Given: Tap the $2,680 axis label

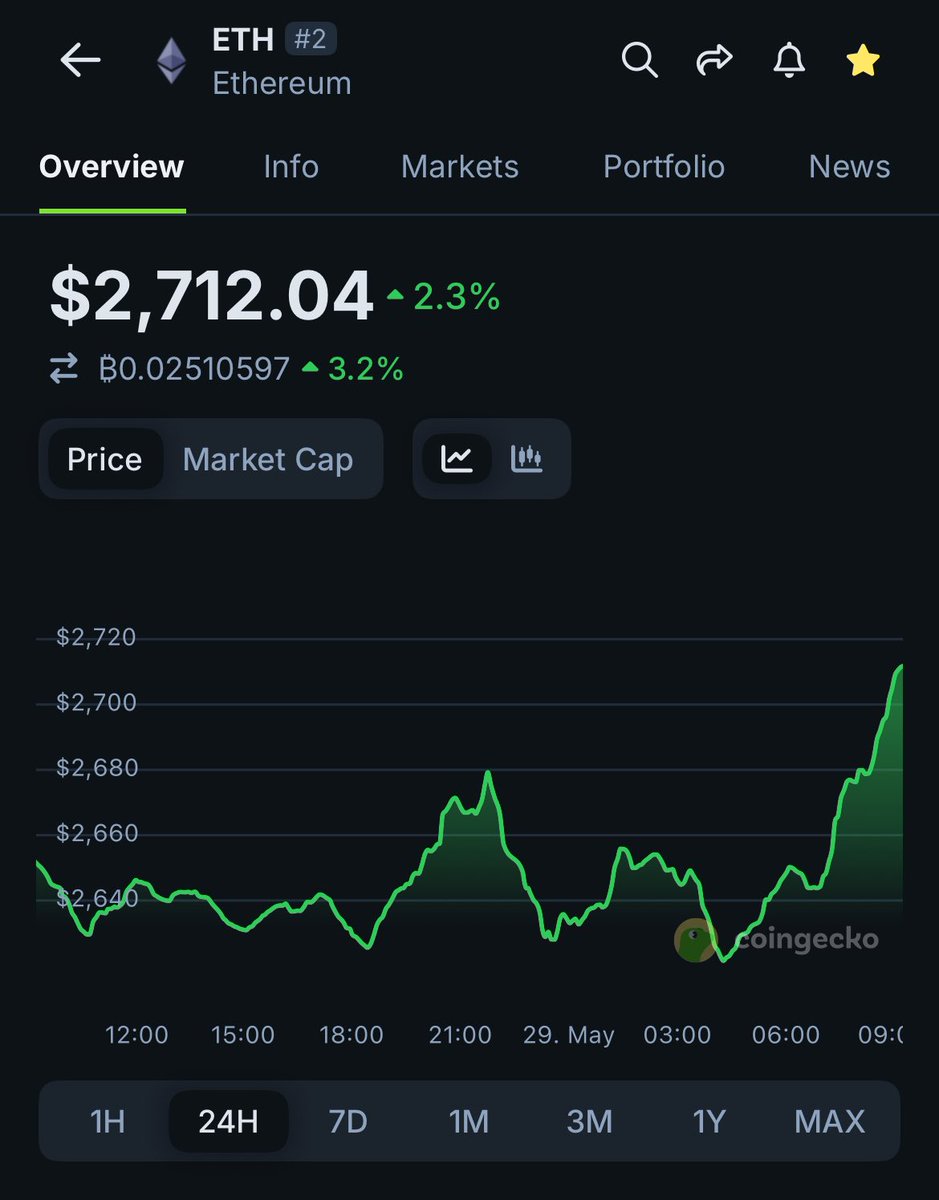Looking at the screenshot, I should 95,768.
